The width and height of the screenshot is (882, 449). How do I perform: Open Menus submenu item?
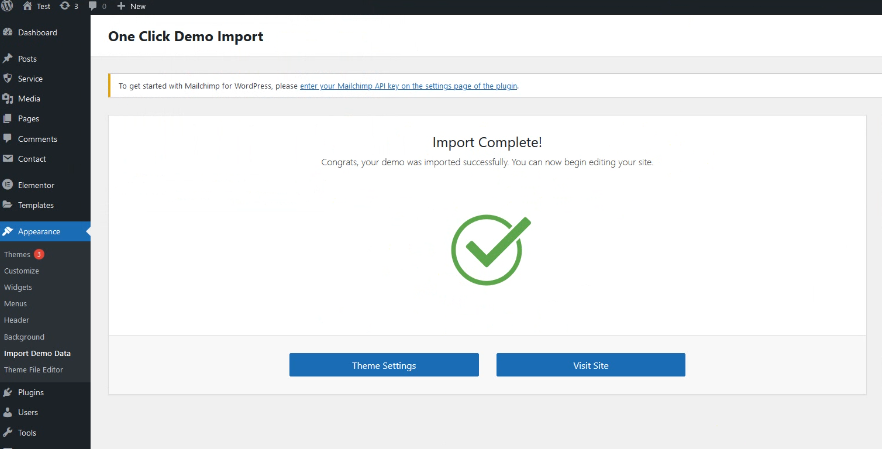(x=15, y=303)
